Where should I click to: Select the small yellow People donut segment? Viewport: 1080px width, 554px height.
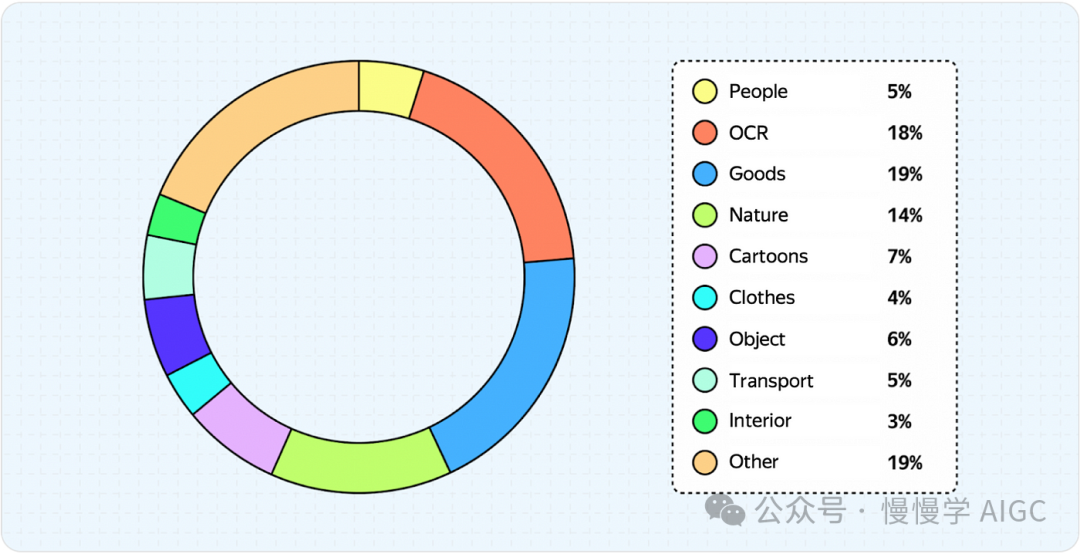tap(388, 88)
